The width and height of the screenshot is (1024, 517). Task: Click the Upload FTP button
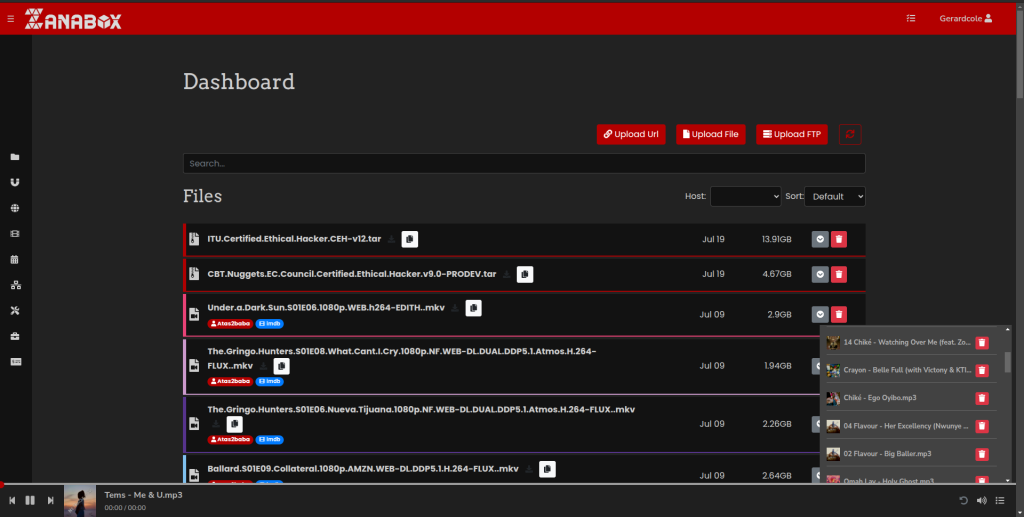pos(792,134)
